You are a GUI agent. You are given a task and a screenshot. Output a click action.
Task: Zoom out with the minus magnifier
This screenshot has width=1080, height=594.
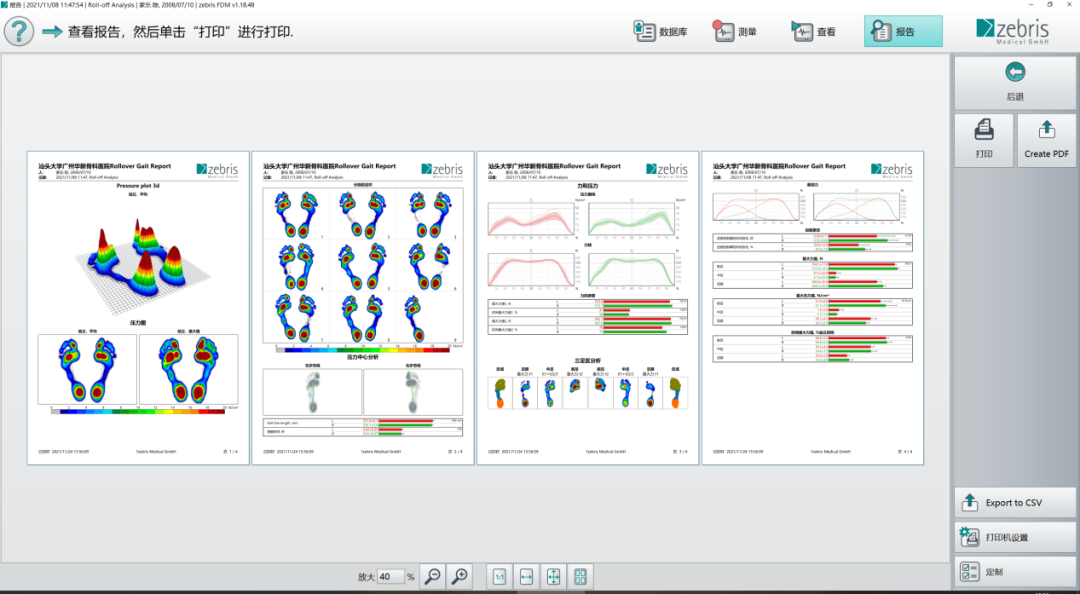coord(433,577)
